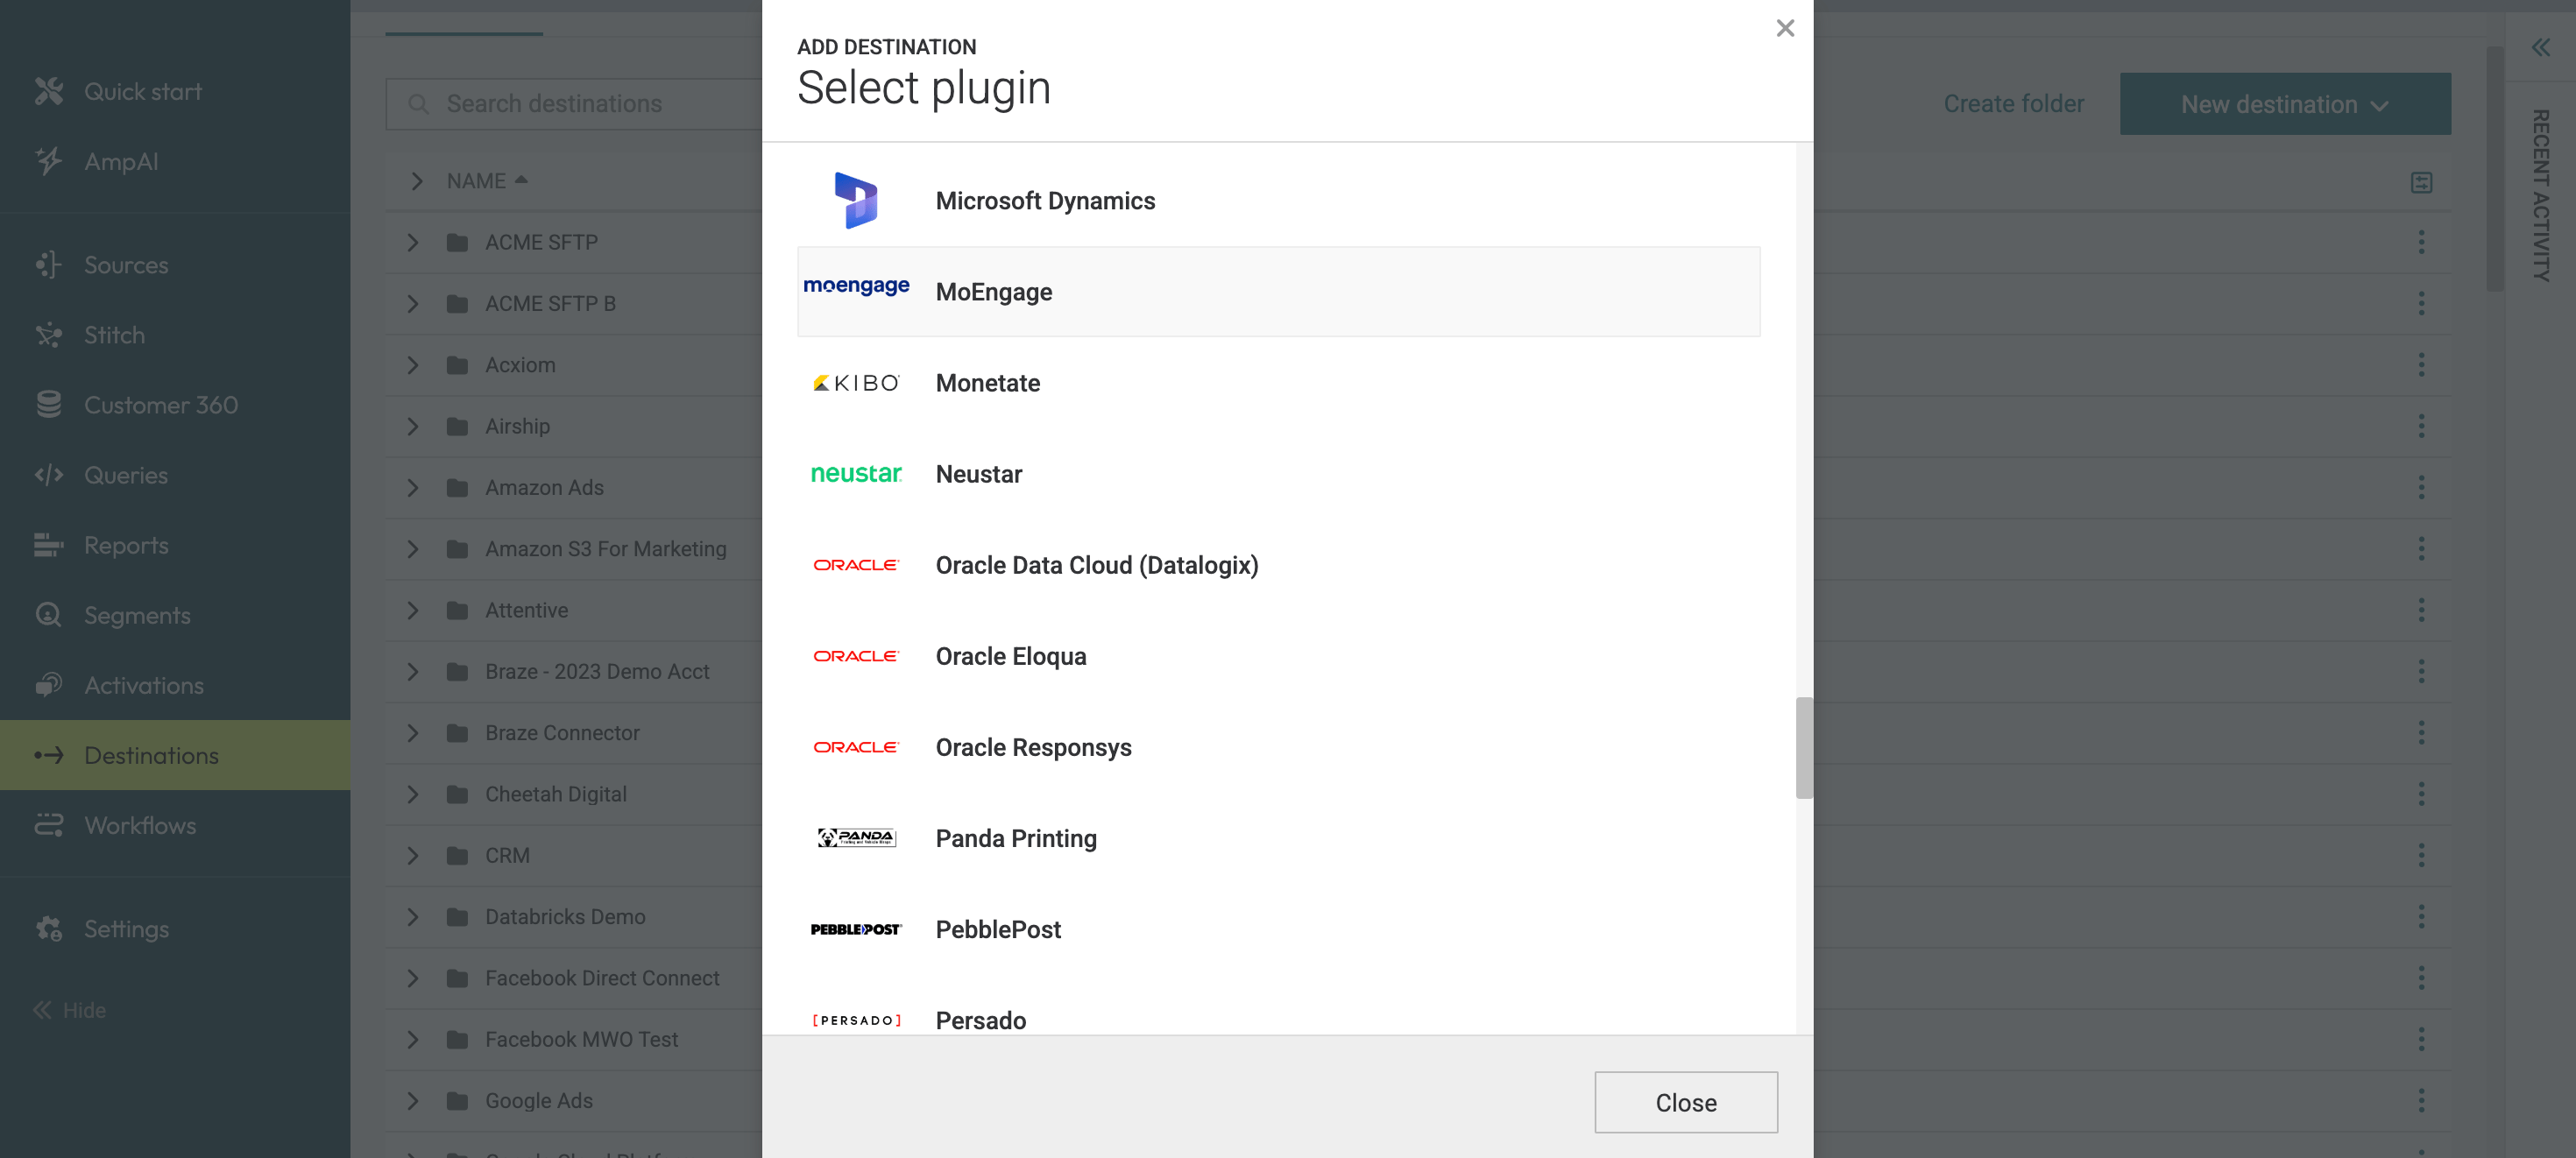The height and width of the screenshot is (1158, 2576).
Task: Click the Workflows sidebar icon
Action: [x=48, y=825]
